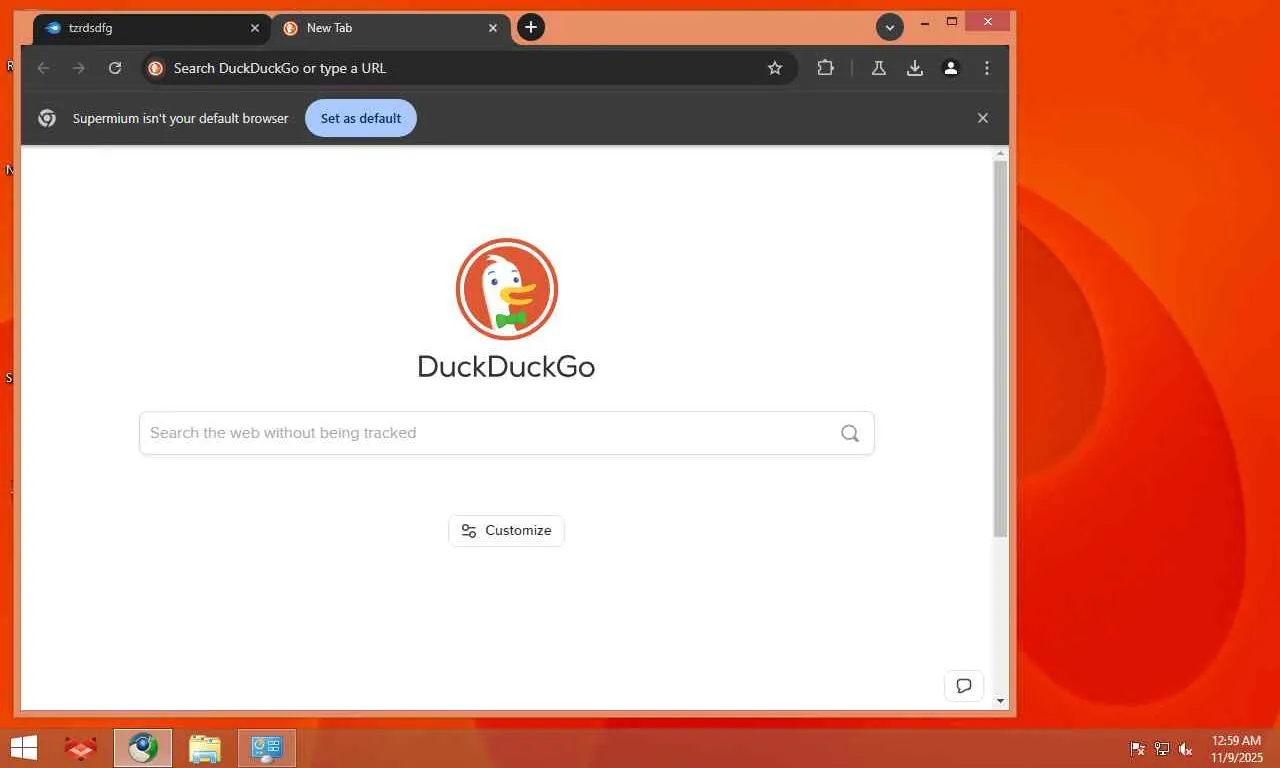
Task: Click the scrollbar up arrow
Action: click(1001, 154)
